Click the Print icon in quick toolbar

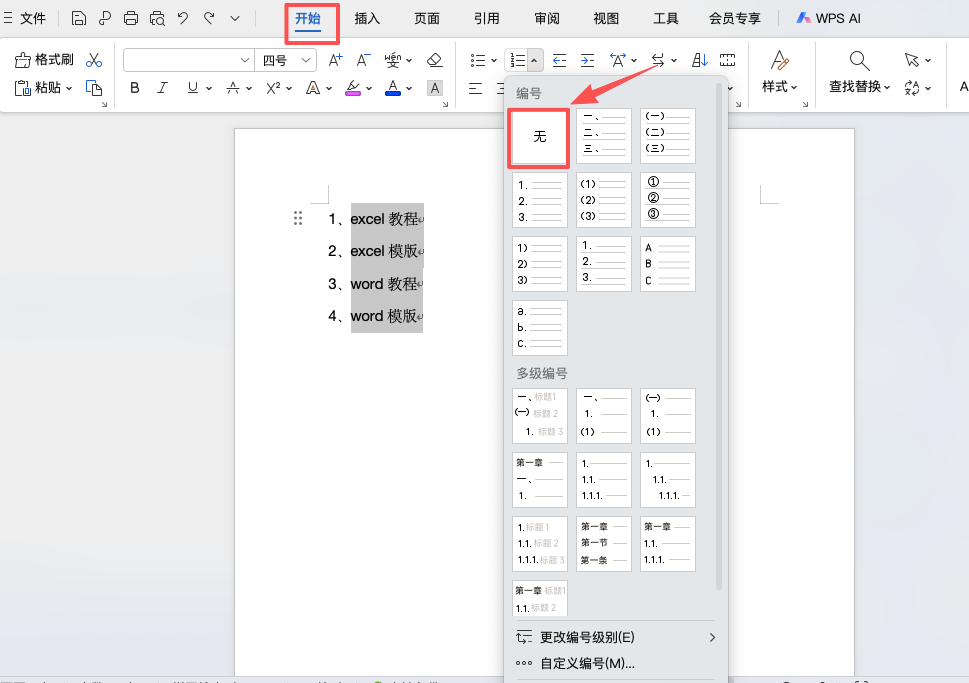[130, 19]
